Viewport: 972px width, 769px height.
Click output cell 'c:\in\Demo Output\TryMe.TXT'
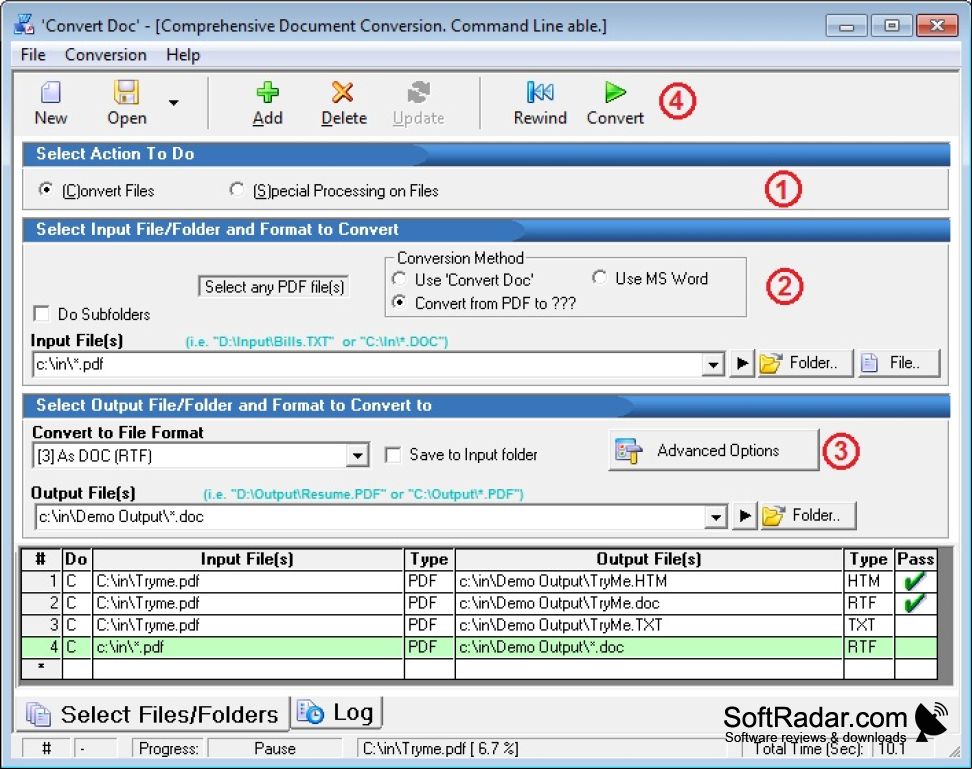click(649, 625)
